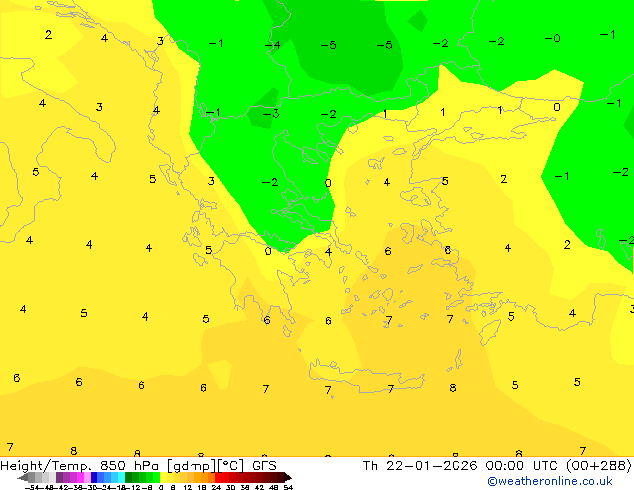This screenshot has width=634, height=490.
Task: Click the -3 temperature value on map
Action: [271, 114]
